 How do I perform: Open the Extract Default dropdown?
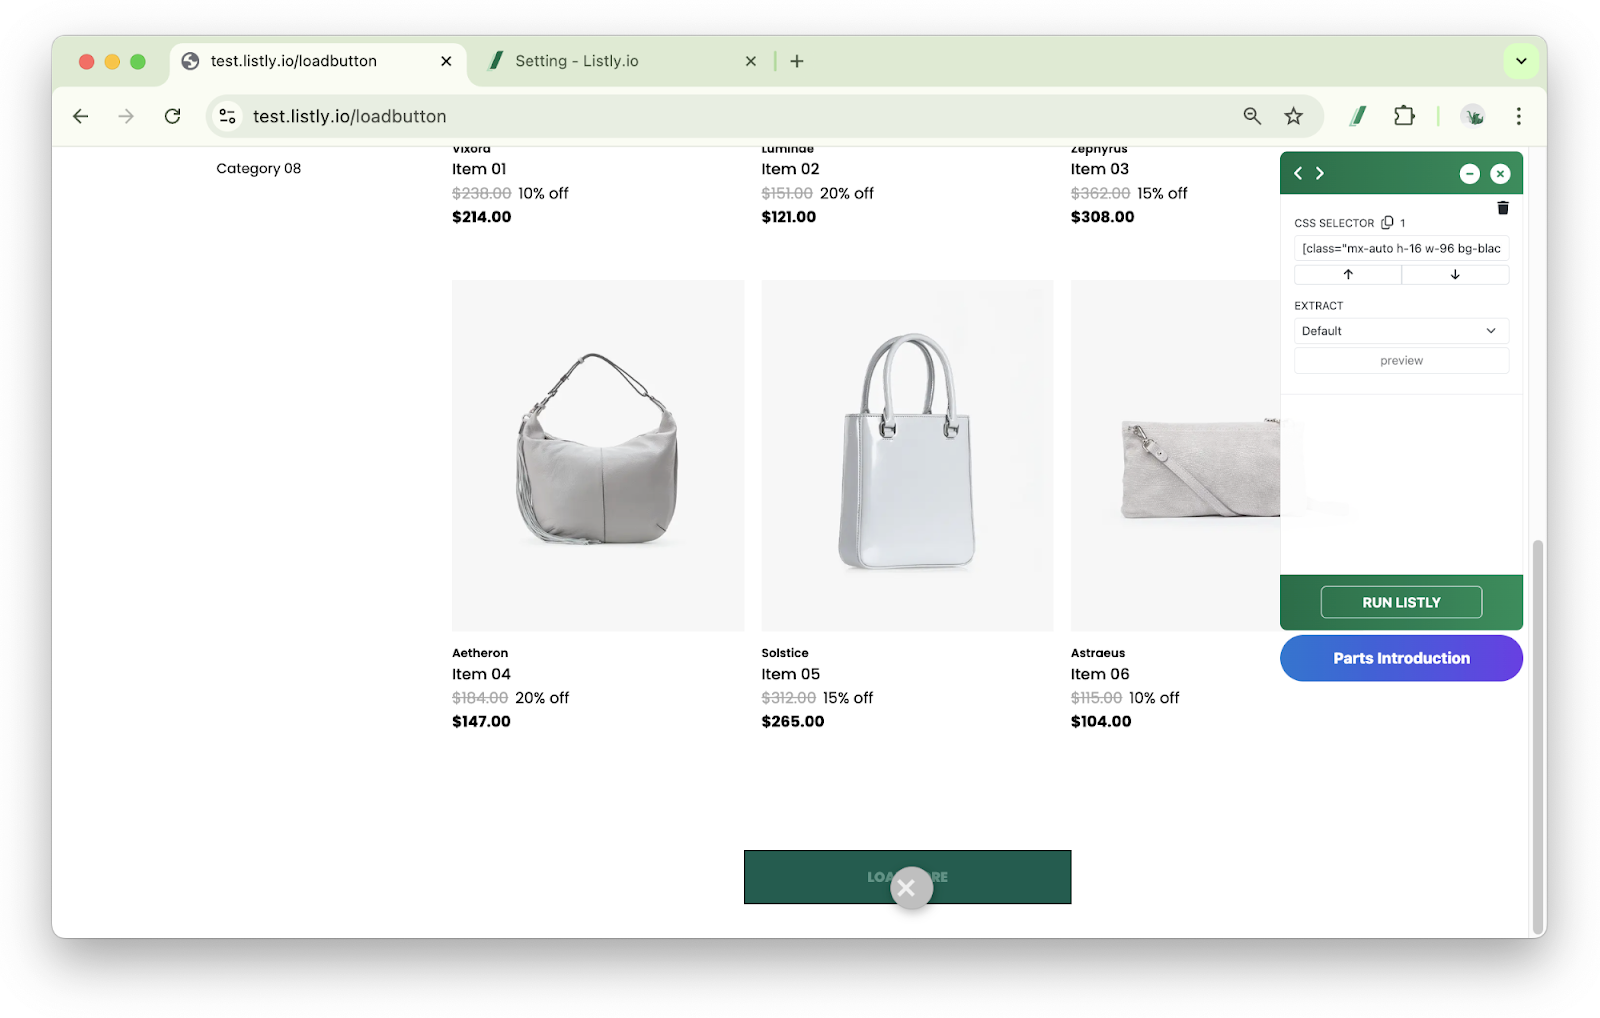click(x=1401, y=331)
